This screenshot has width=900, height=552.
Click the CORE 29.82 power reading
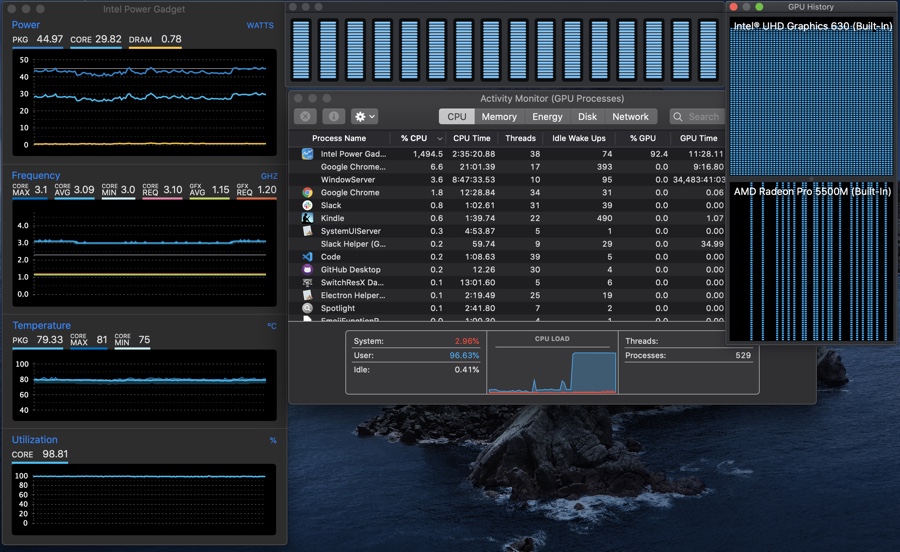click(x=96, y=40)
